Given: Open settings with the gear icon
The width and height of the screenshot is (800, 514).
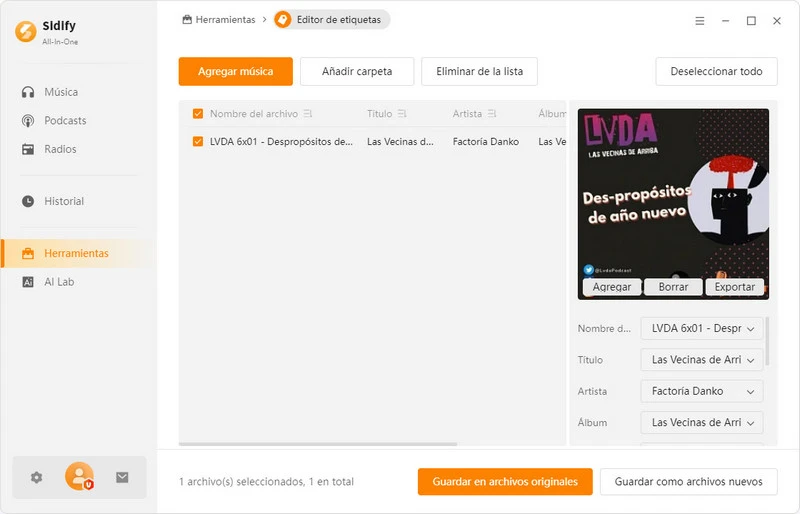Looking at the screenshot, I should tap(36, 477).
